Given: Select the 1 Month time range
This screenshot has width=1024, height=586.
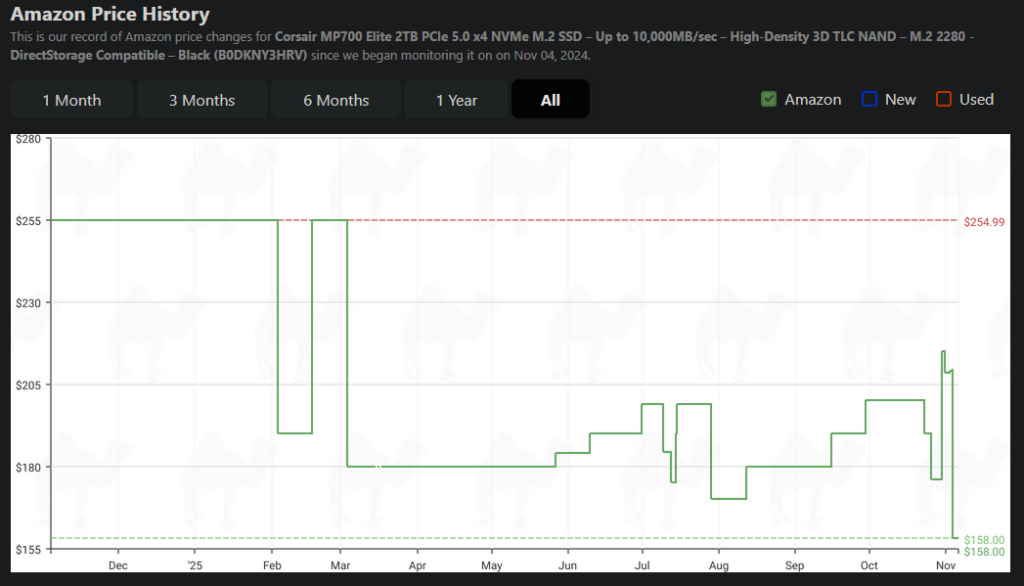Looking at the screenshot, I should [x=72, y=100].
